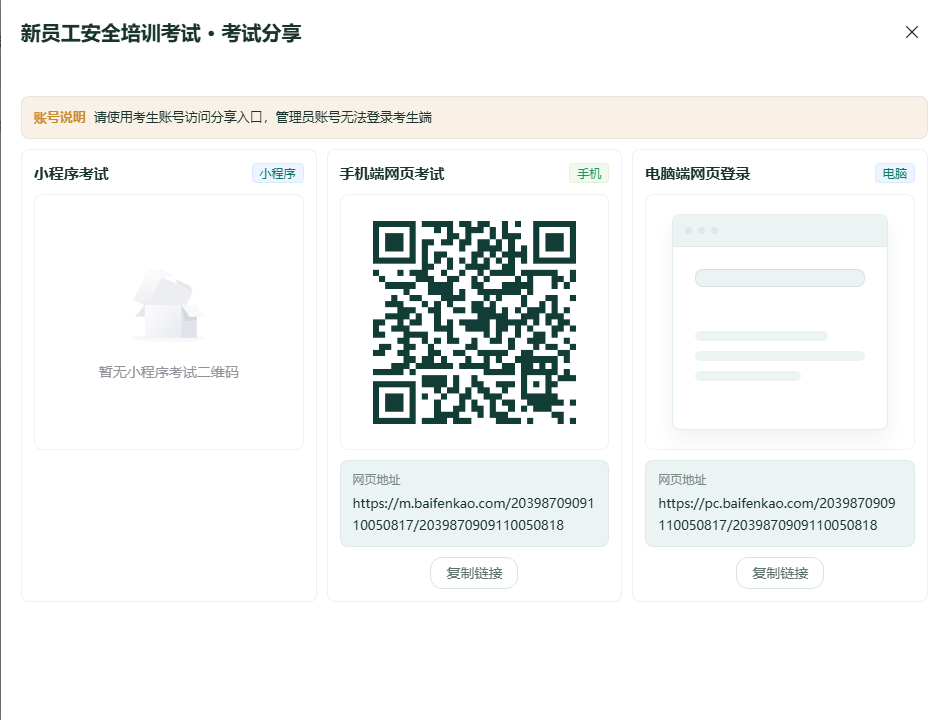948x720 pixels.
Task: Click the empty box placeholder icon
Action: [x=169, y=306]
